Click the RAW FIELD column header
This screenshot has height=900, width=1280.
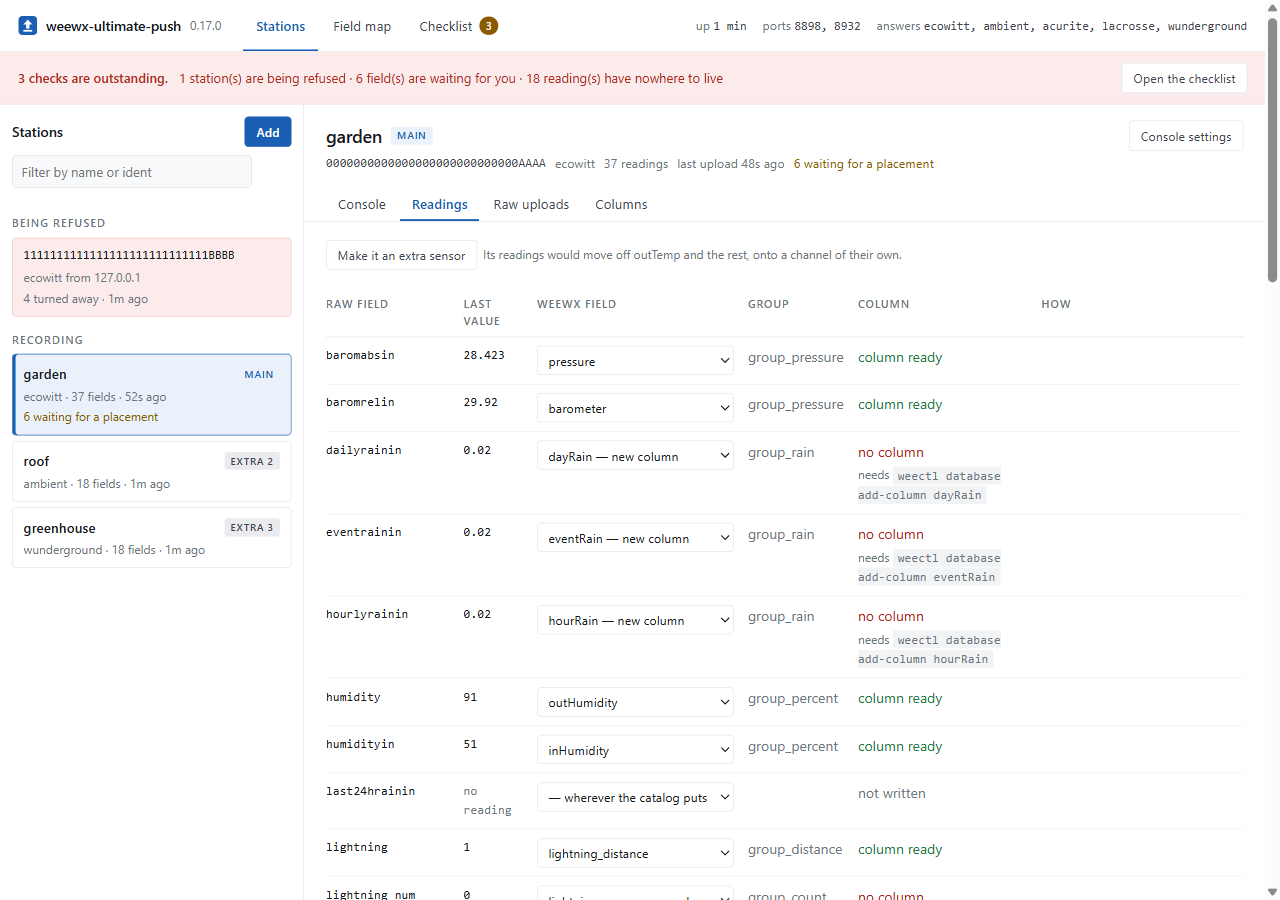coord(357,304)
